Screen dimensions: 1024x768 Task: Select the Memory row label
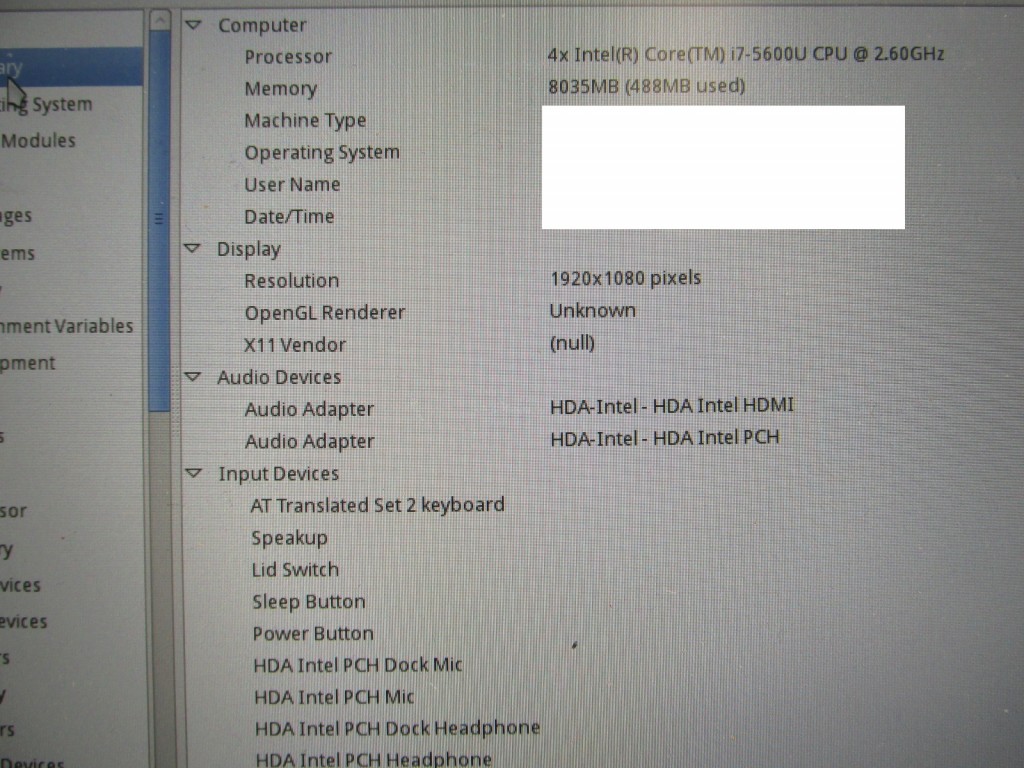click(x=281, y=88)
